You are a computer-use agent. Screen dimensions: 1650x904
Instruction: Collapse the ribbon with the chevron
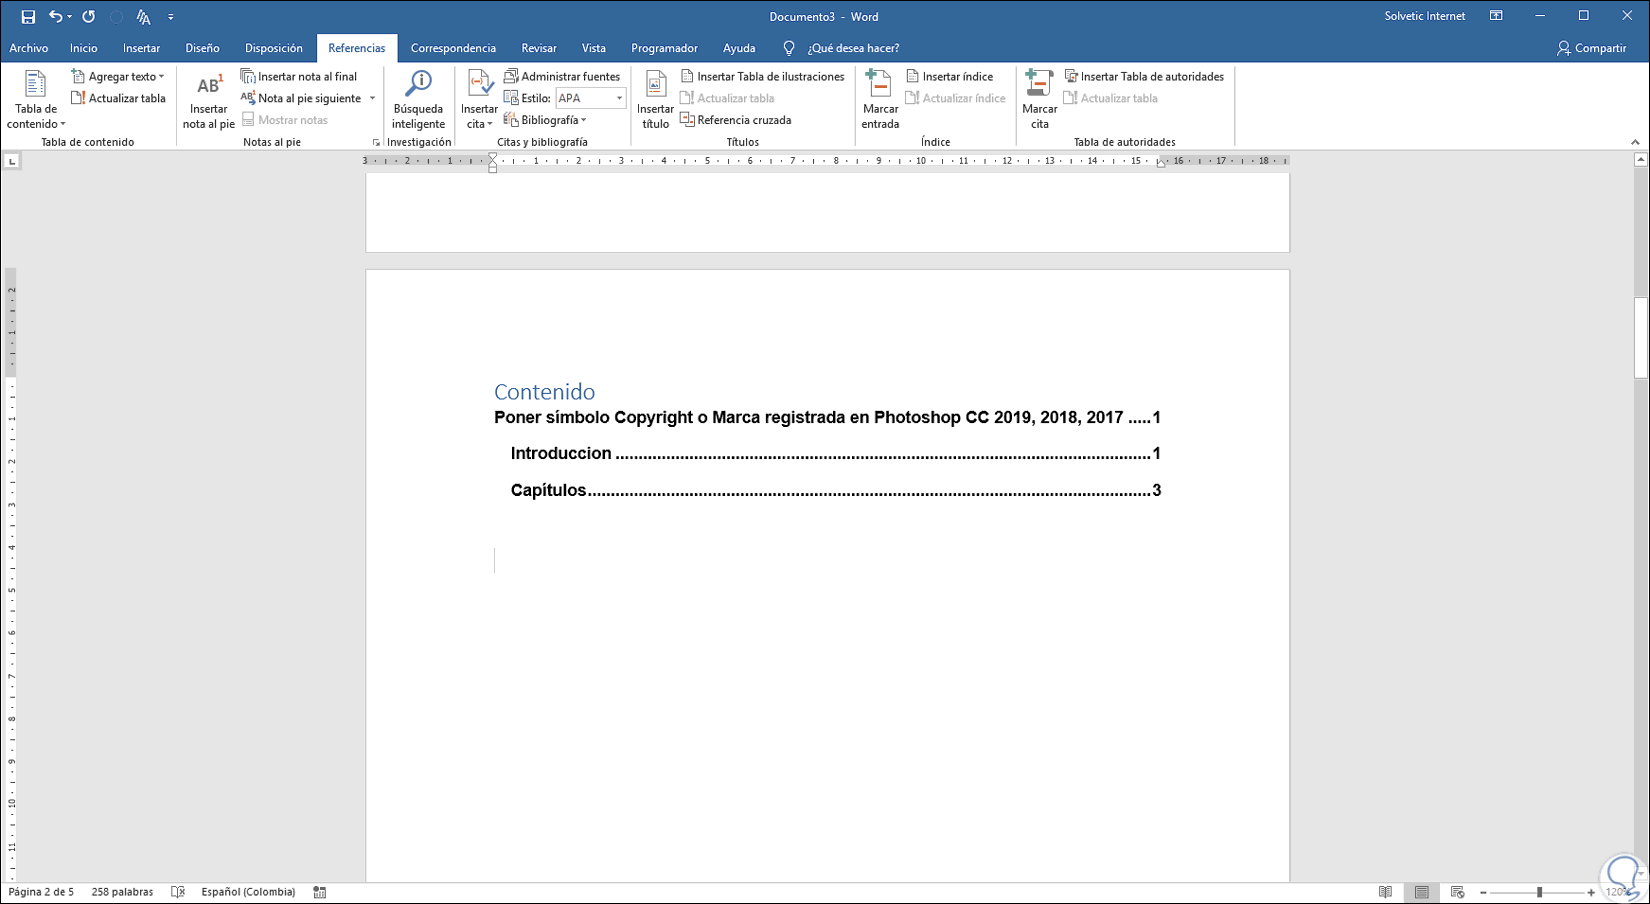pyautogui.click(x=1635, y=142)
